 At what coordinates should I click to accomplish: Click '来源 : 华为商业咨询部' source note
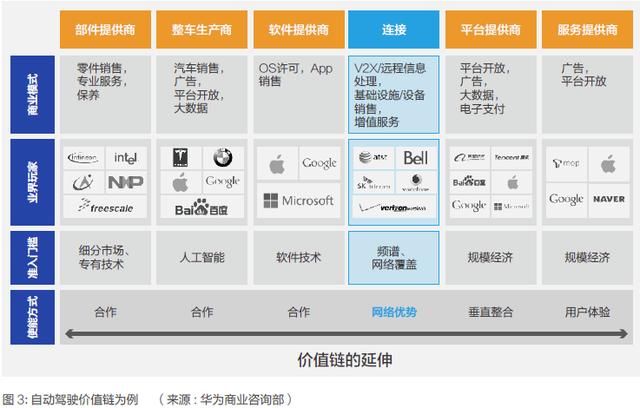pos(226,399)
